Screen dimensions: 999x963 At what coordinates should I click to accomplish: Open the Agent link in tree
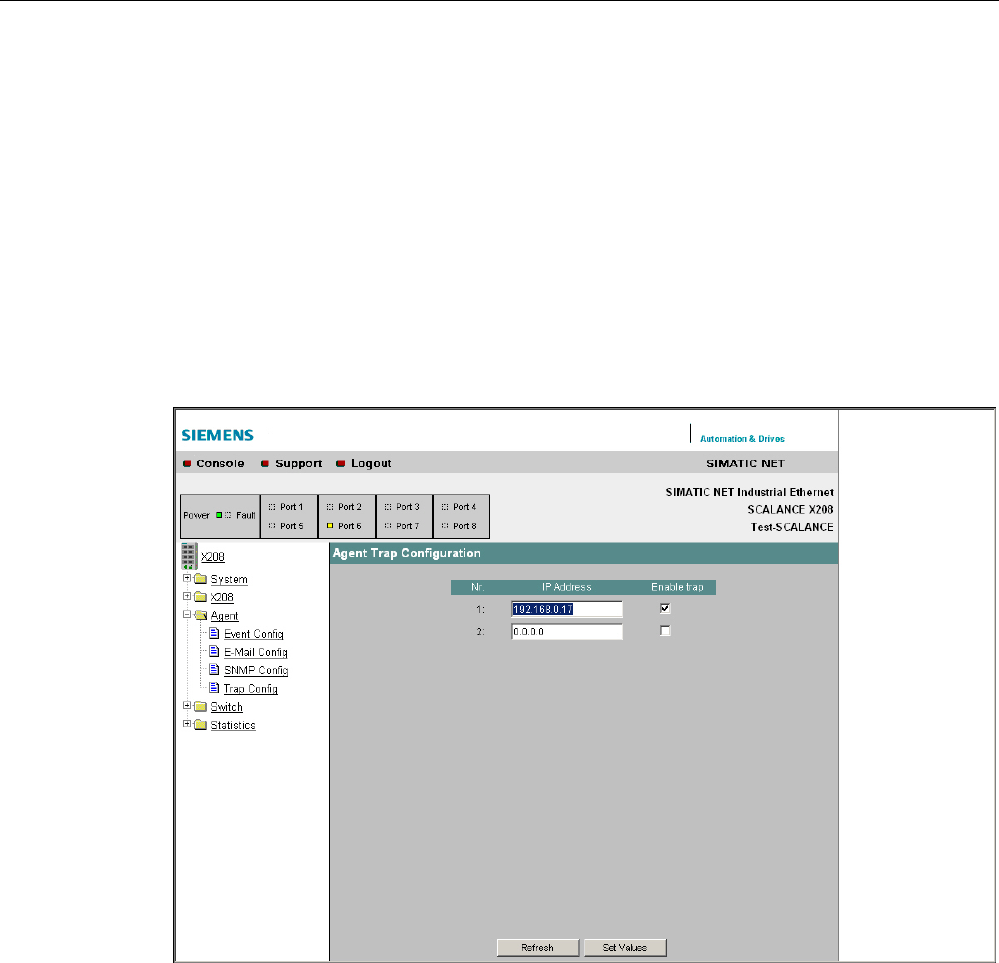click(x=224, y=616)
